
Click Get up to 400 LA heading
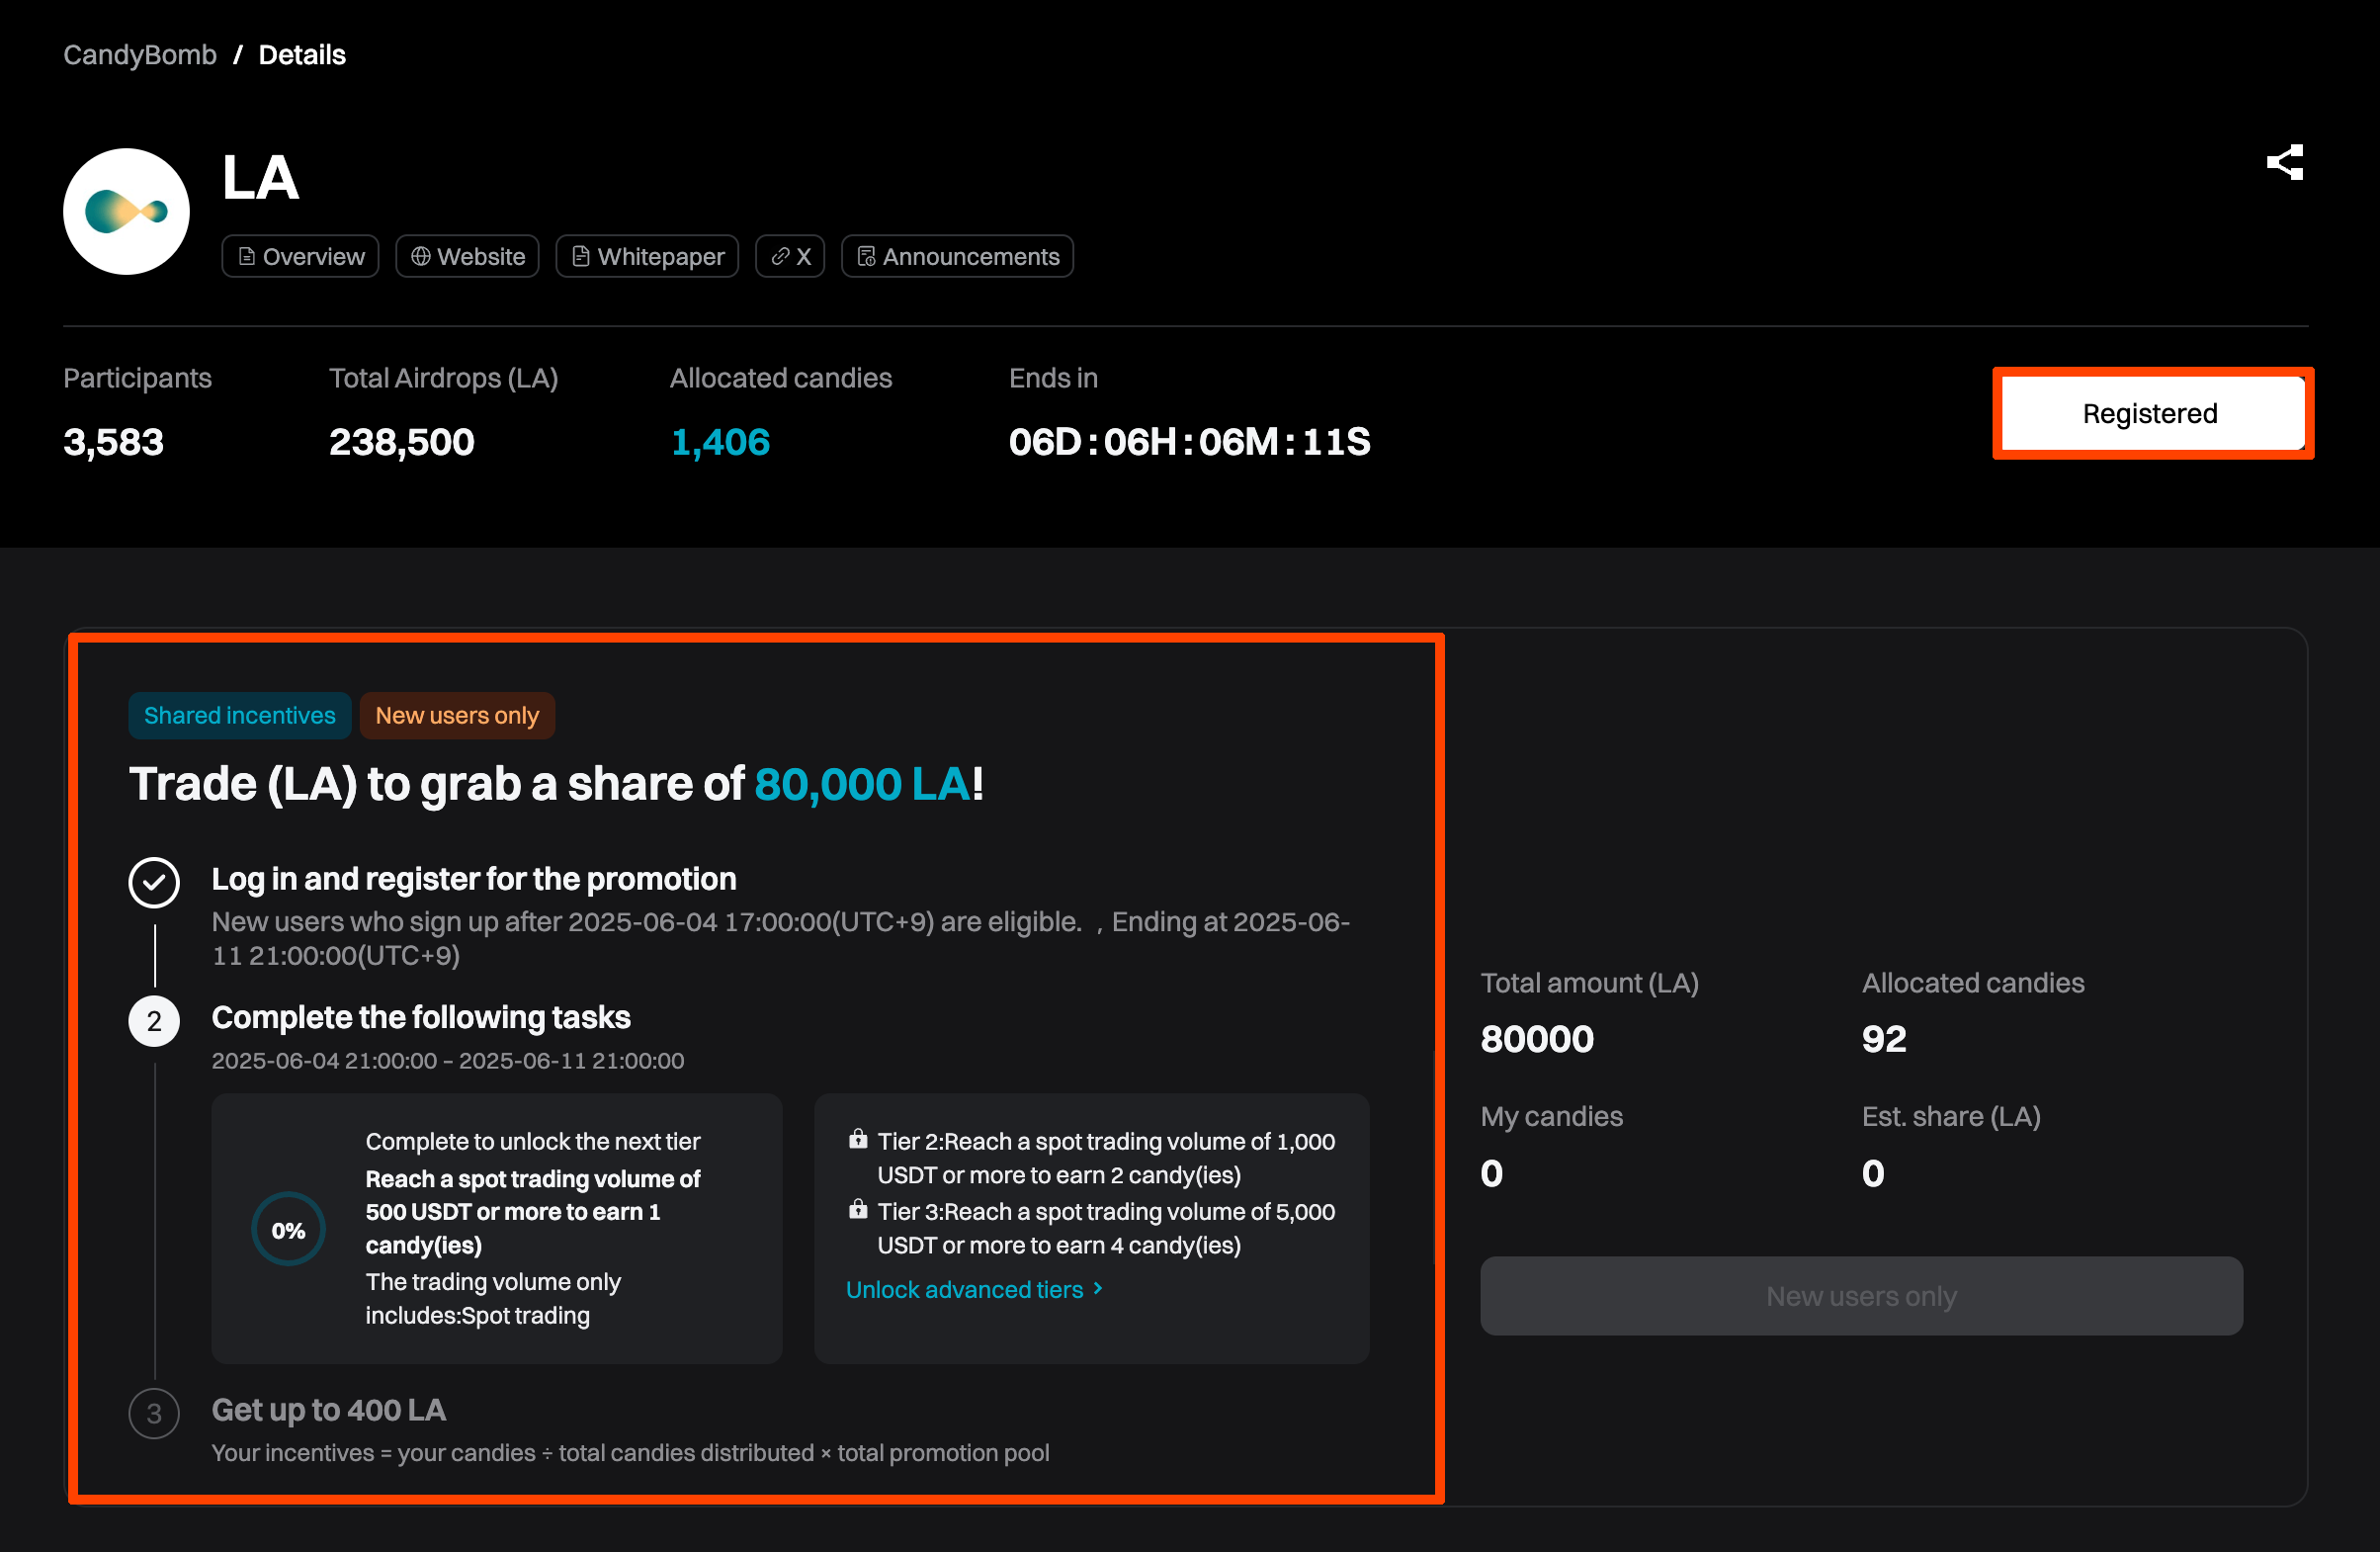coord(329,1409)
